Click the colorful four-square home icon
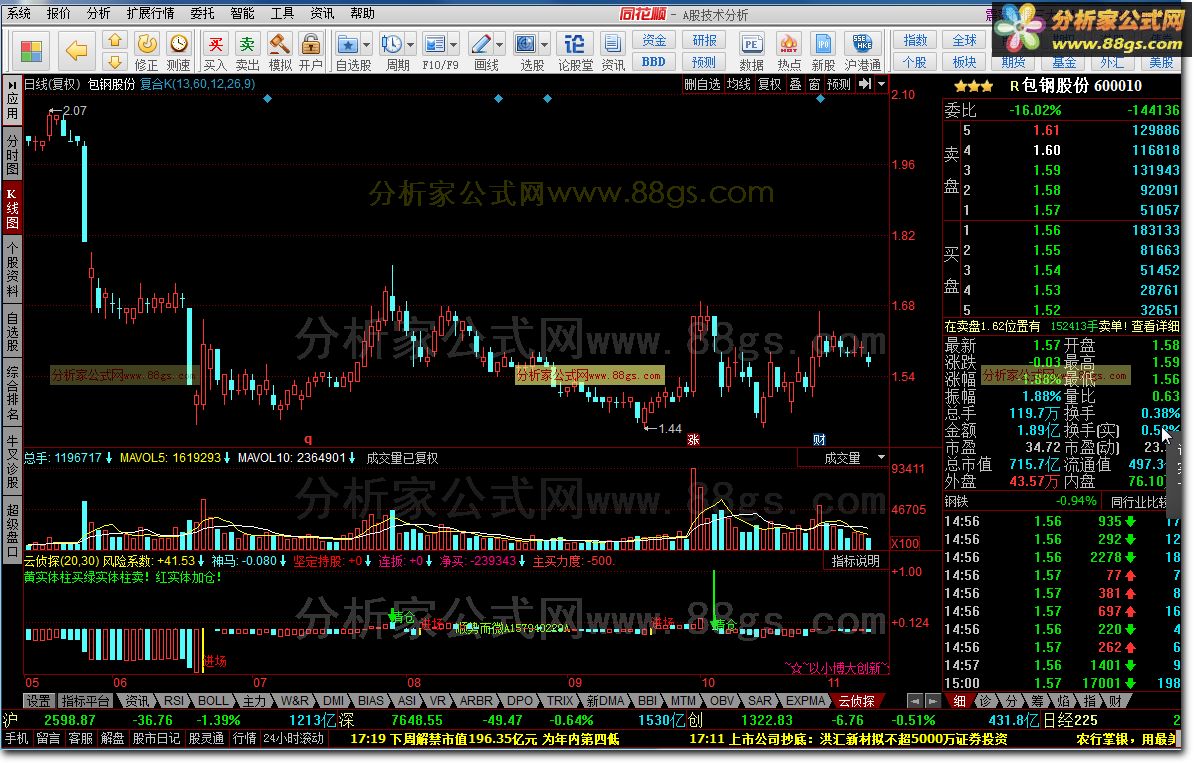Viewport: 1194px width, 763px height. 32,51
